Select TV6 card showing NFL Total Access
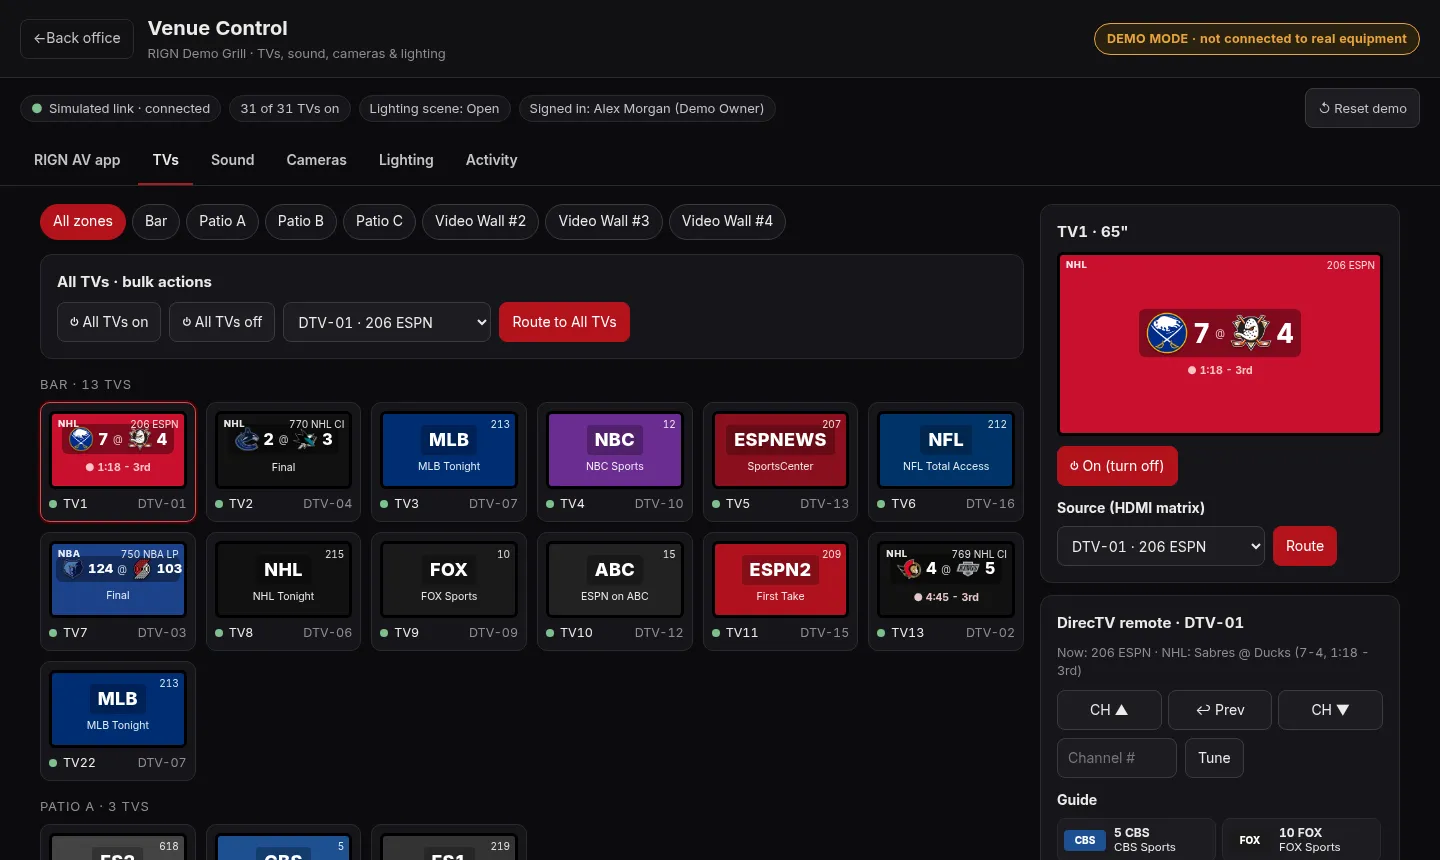The image size is (1440, 860). [x=946, y=462]
